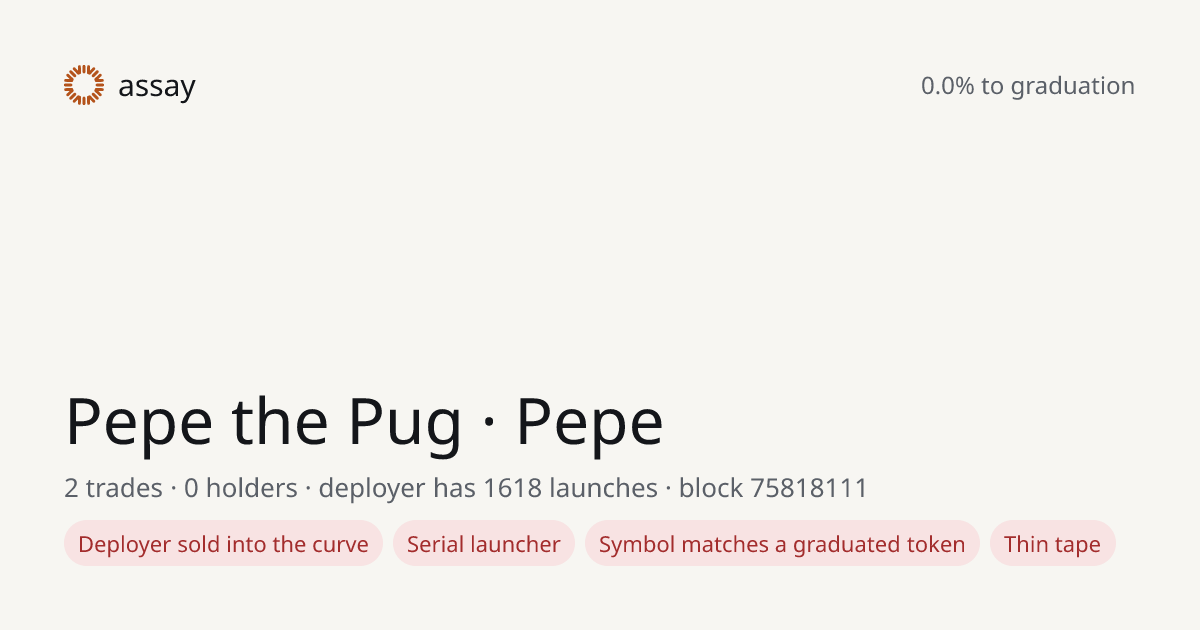Image resolution: width=1200 pixels, height=630 pixels.
Task: Select the 0 holders stat
Action: click(241, 488)
